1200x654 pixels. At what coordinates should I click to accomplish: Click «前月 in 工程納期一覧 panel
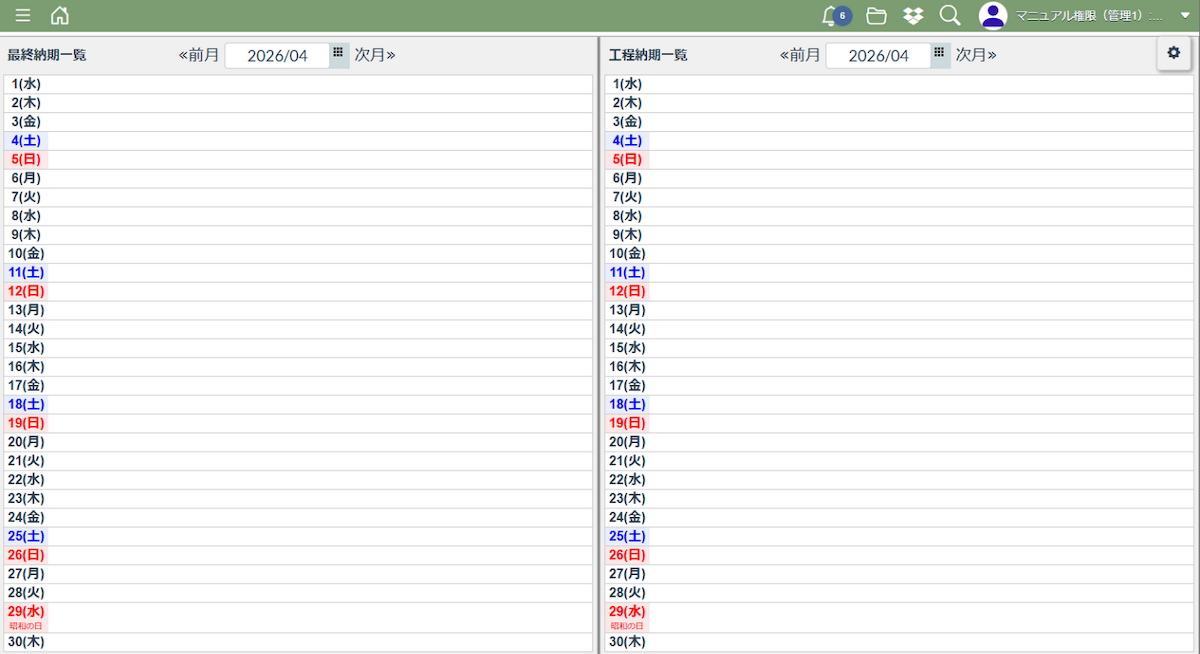point(800,54)
